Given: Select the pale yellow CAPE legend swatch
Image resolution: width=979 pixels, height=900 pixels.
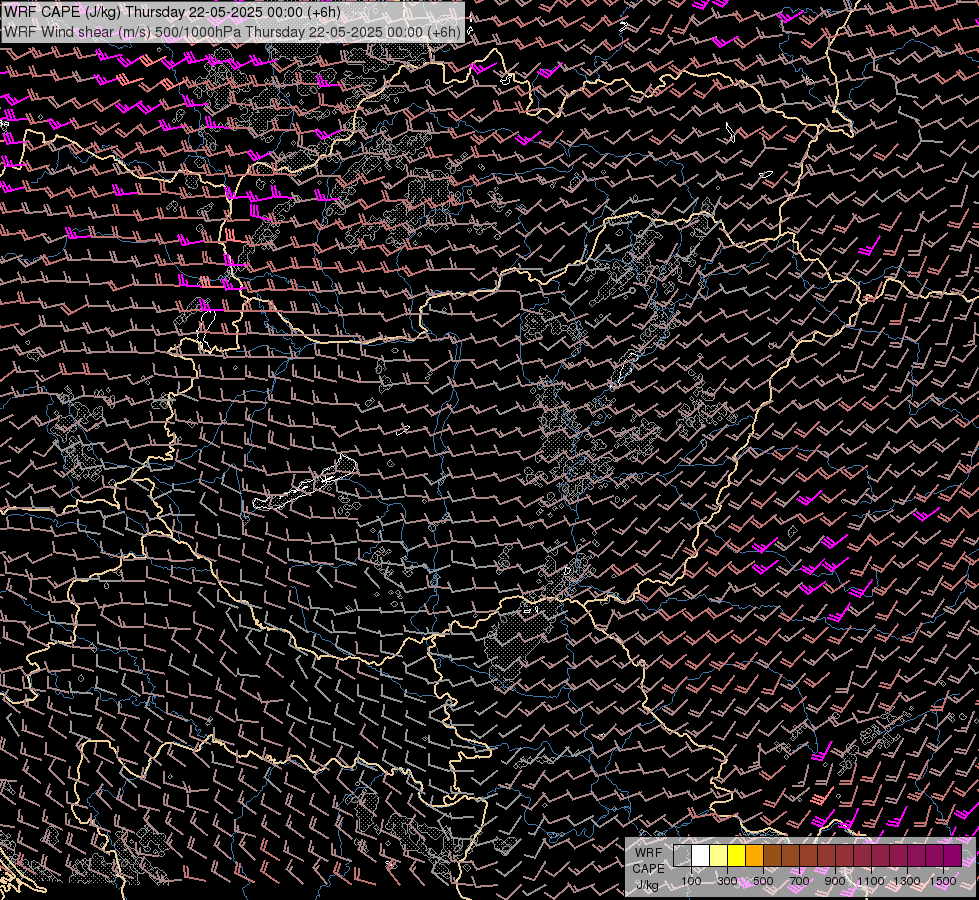Looking at the screenshot, I should [718, 856].
